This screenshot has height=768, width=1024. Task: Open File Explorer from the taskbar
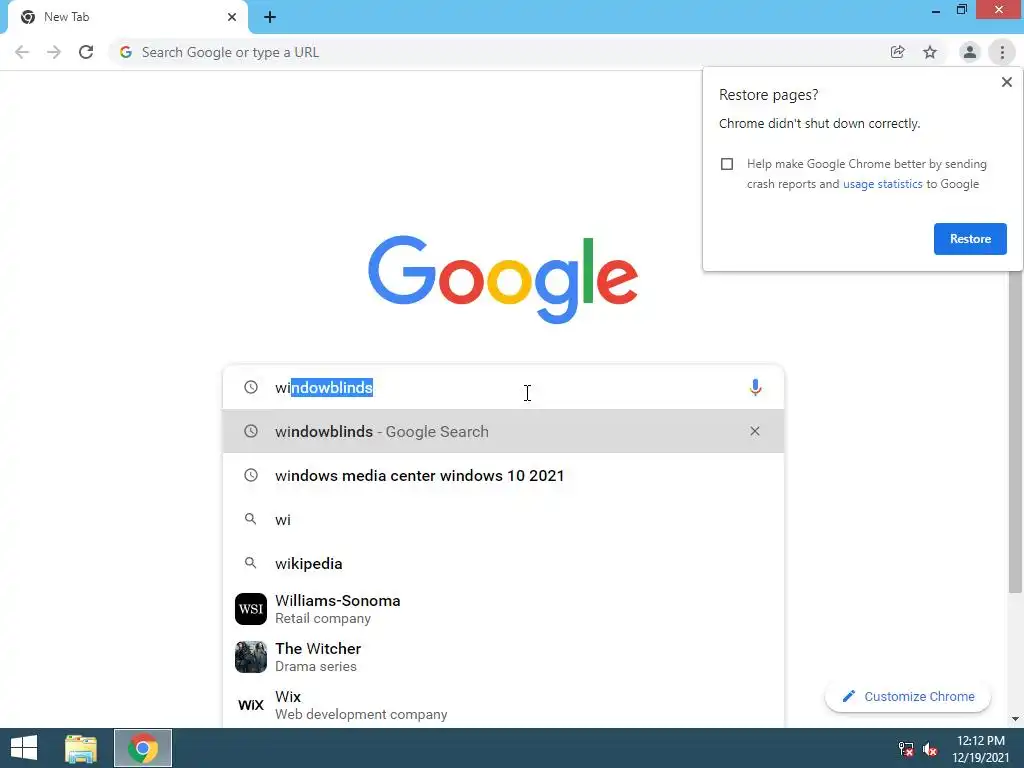(81, 748)
